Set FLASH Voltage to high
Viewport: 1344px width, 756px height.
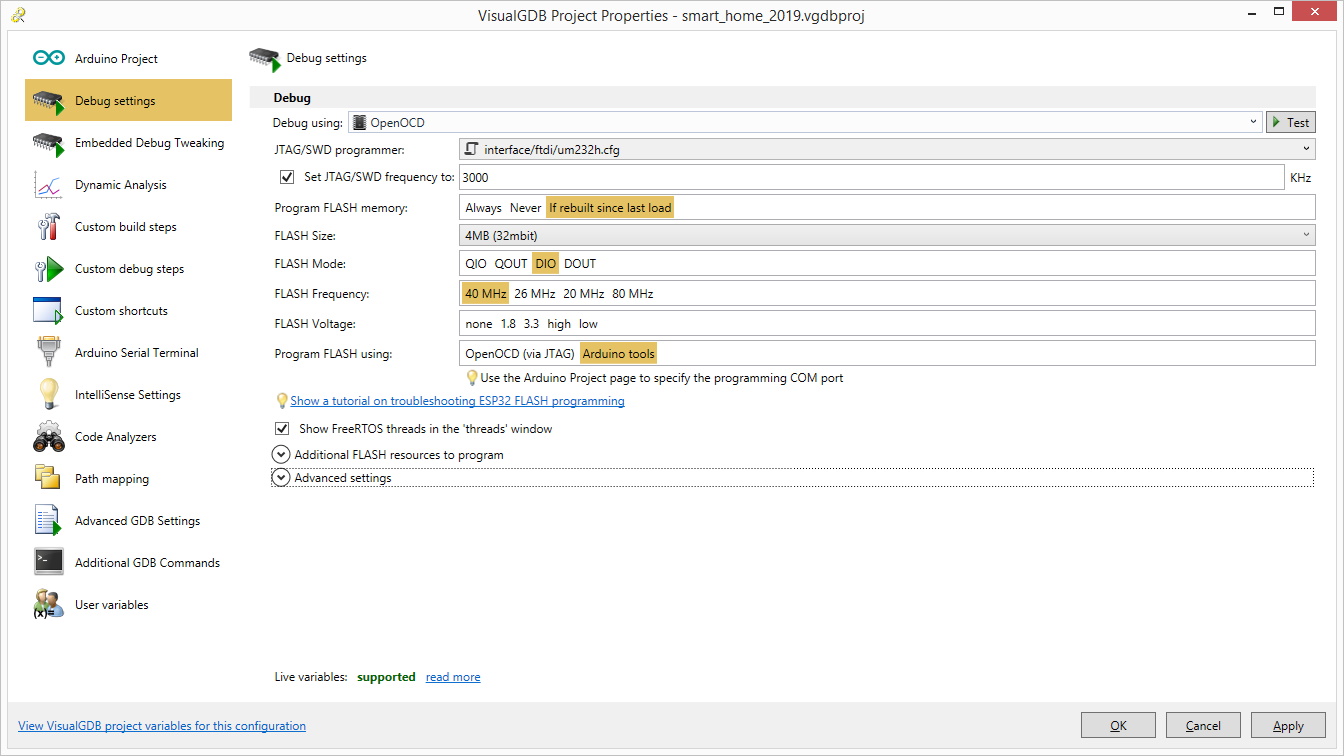coord(559,324)
